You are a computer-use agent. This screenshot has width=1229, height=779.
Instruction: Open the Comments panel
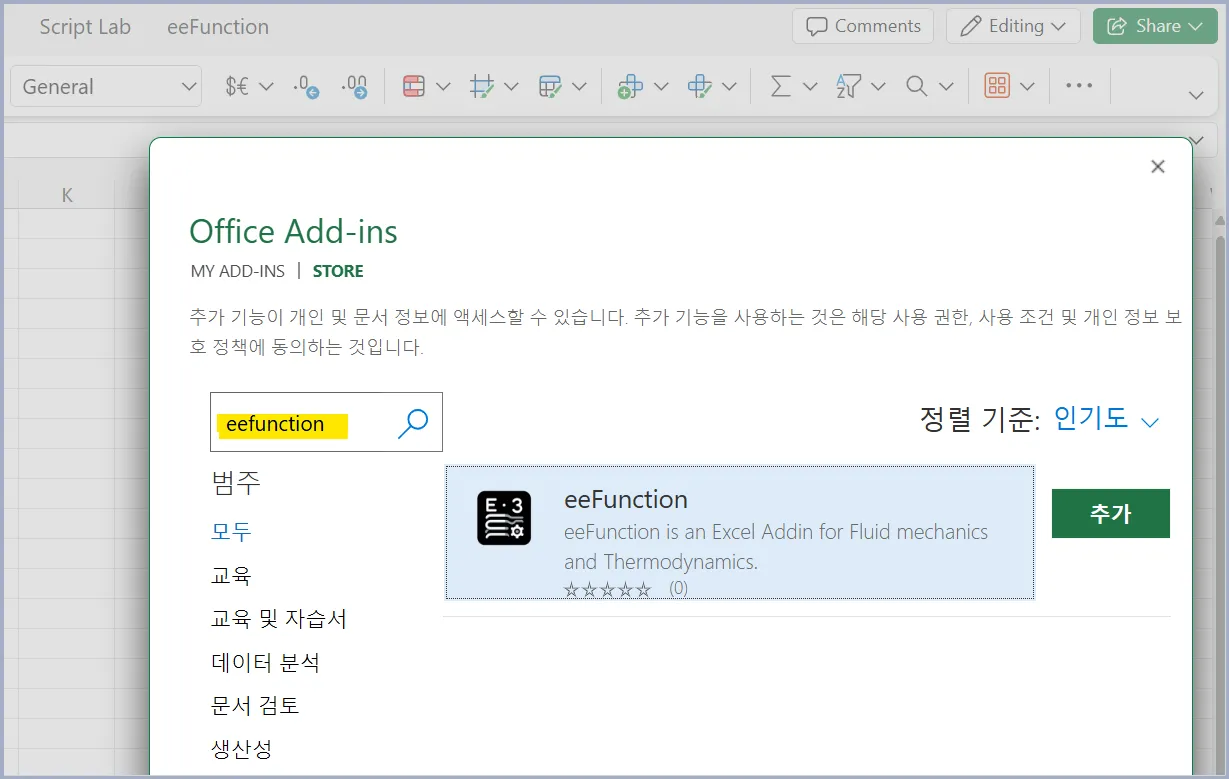pyautogui.click(x=862, y=26)
